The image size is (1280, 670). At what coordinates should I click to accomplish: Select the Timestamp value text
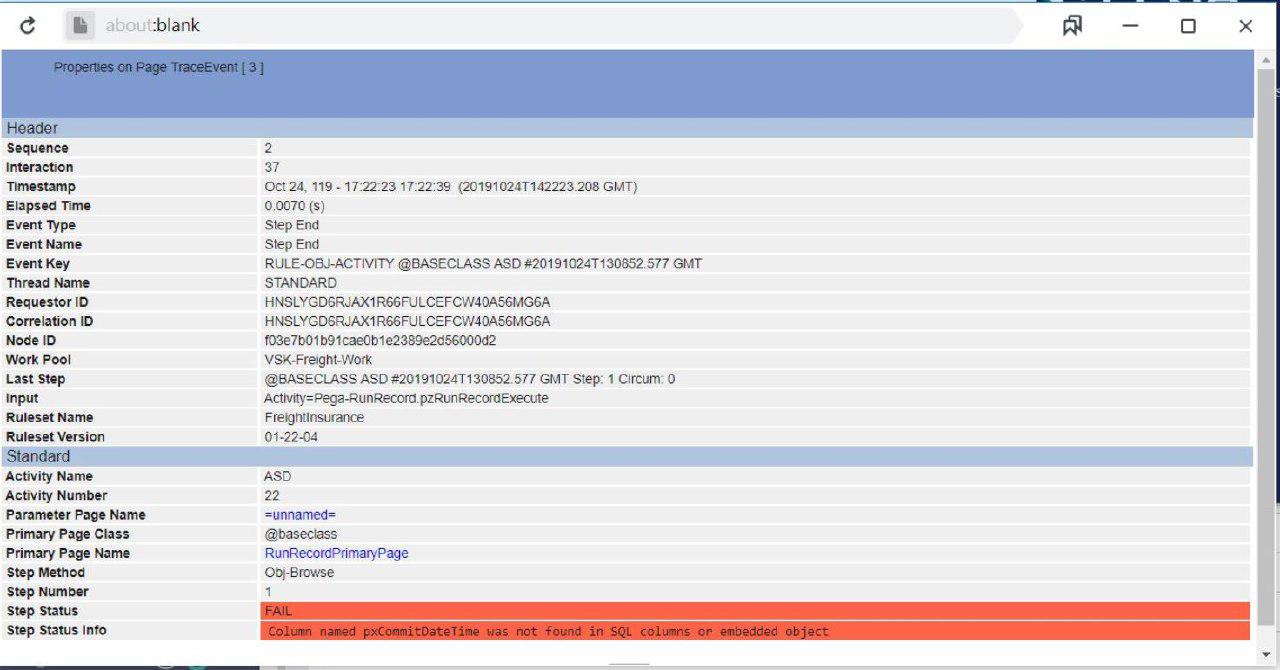coord(451,187)
